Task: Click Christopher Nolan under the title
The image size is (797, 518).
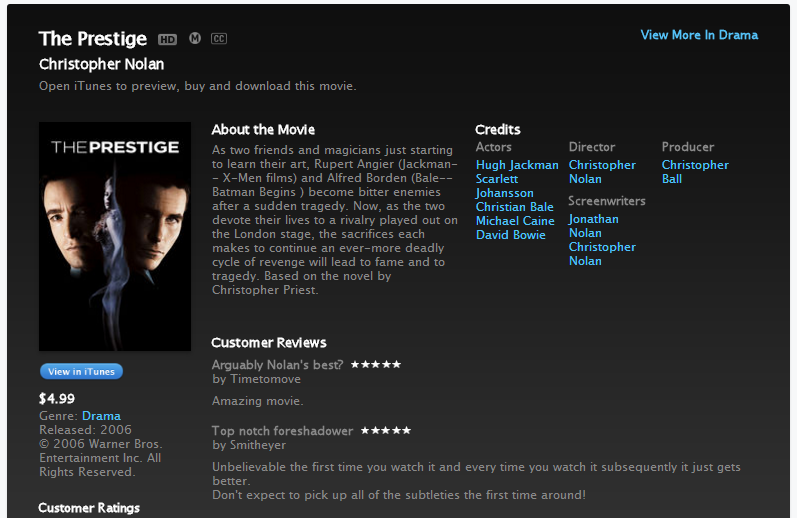Action: (x=102, y=65)
